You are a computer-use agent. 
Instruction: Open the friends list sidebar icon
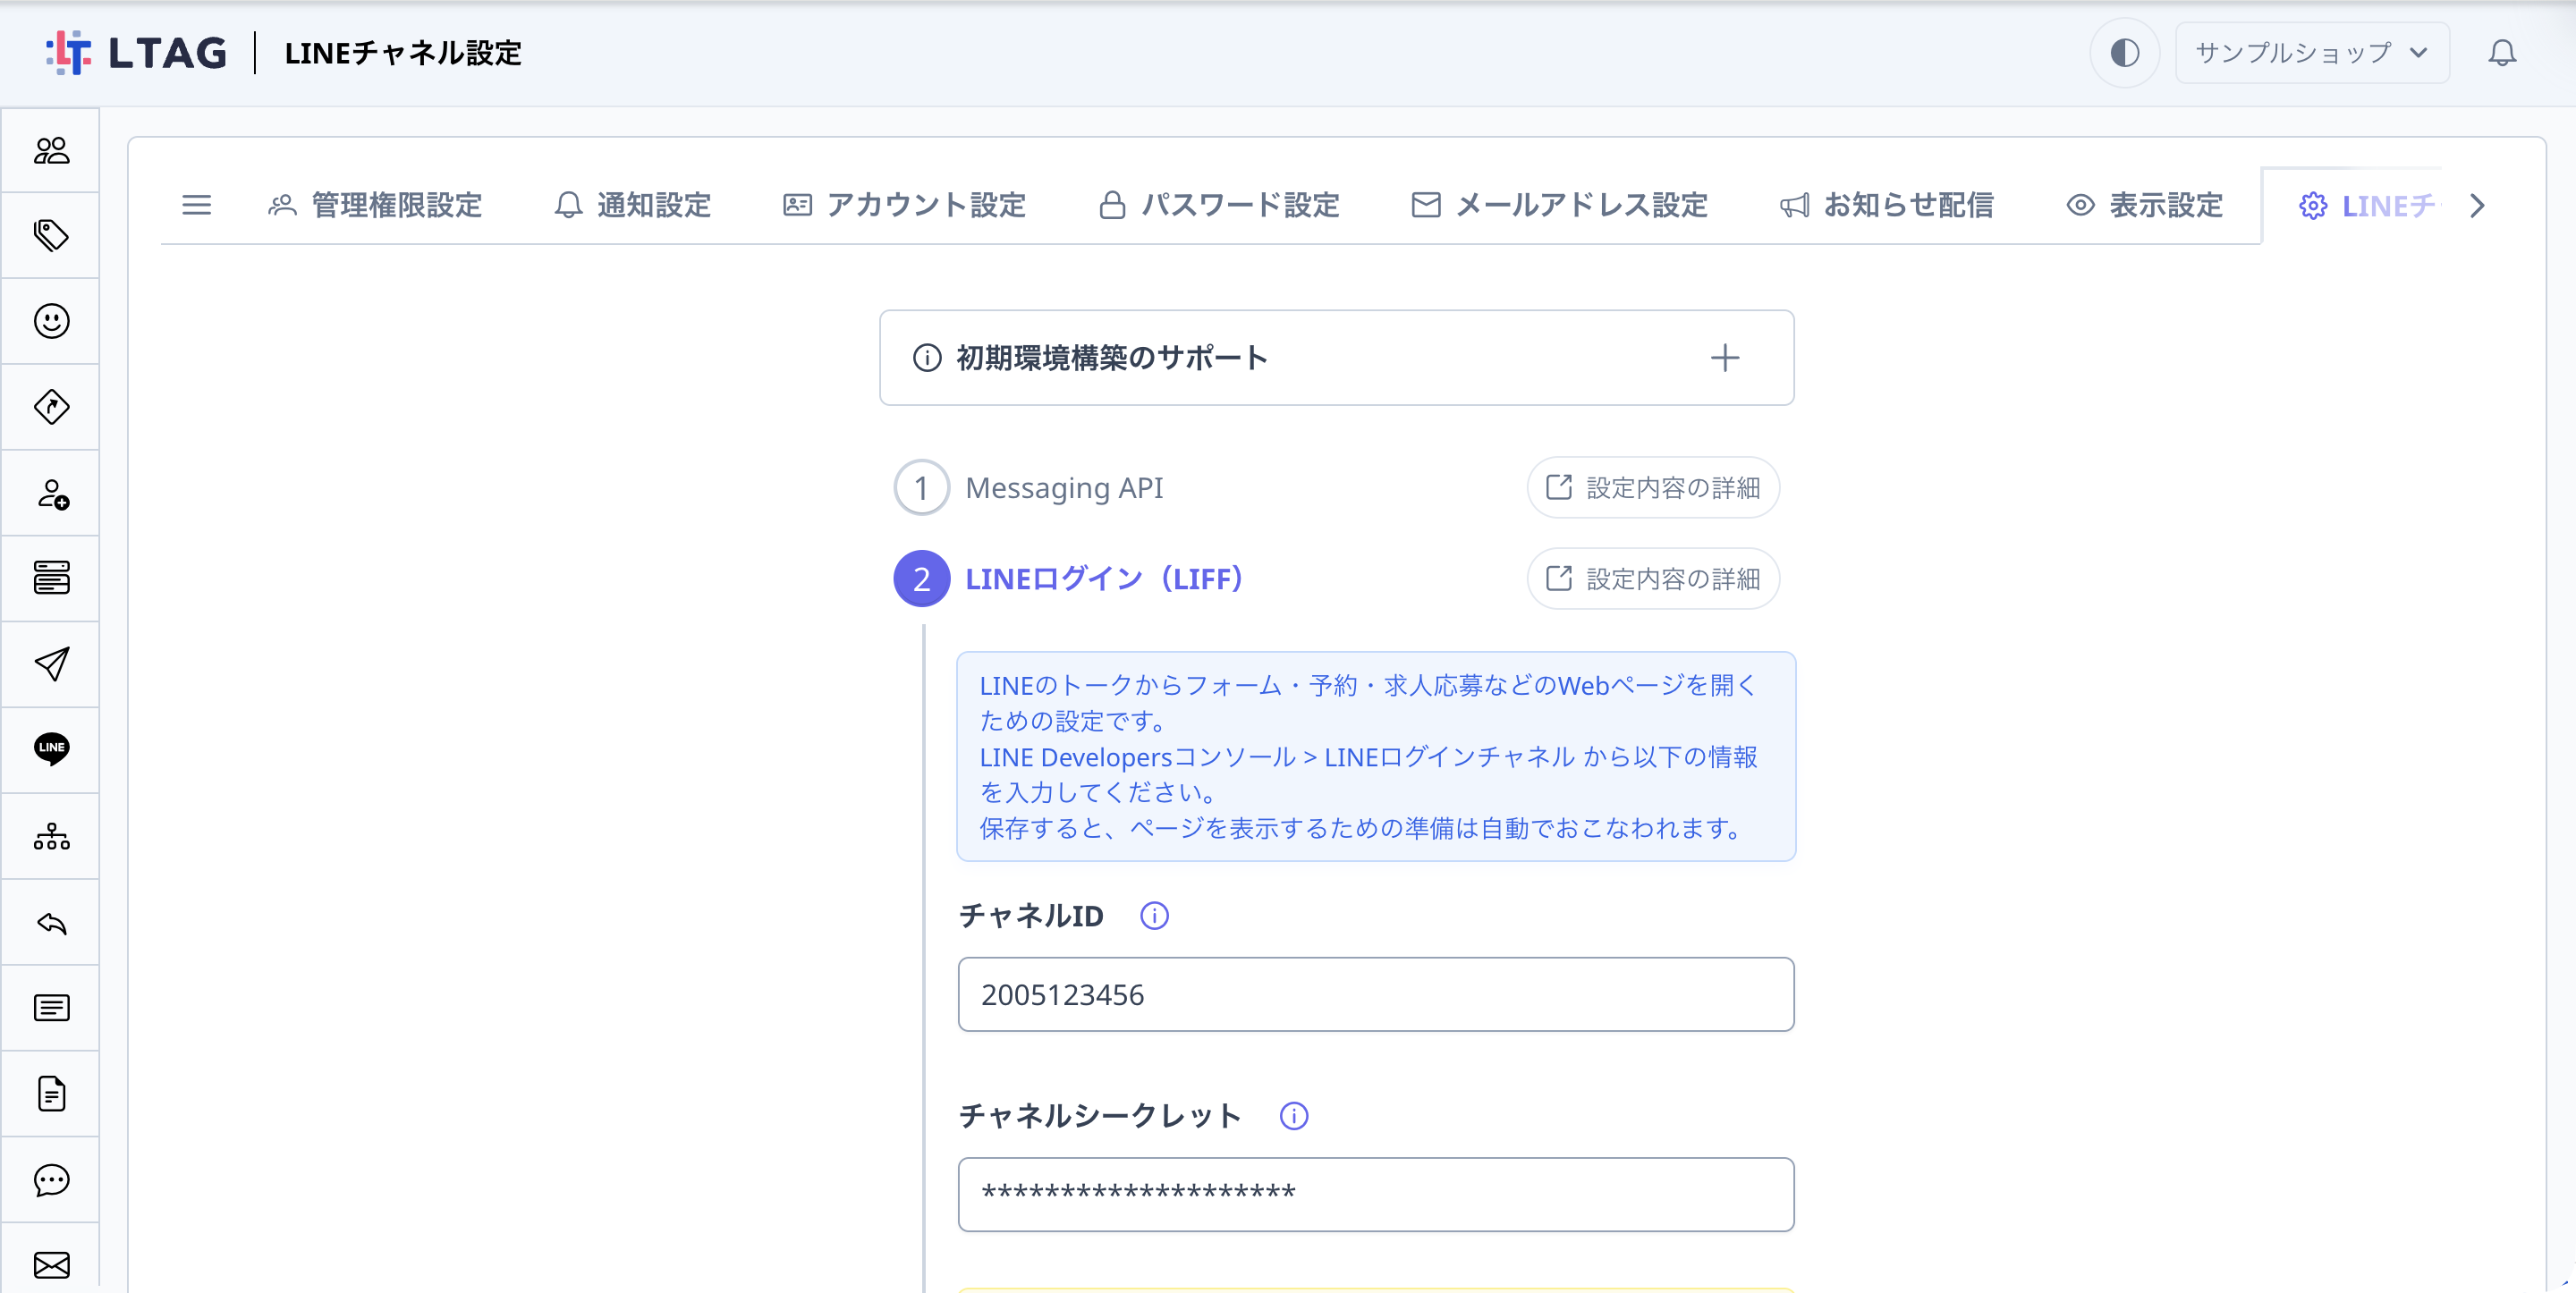pyautogui.click(x=51, y=150)
